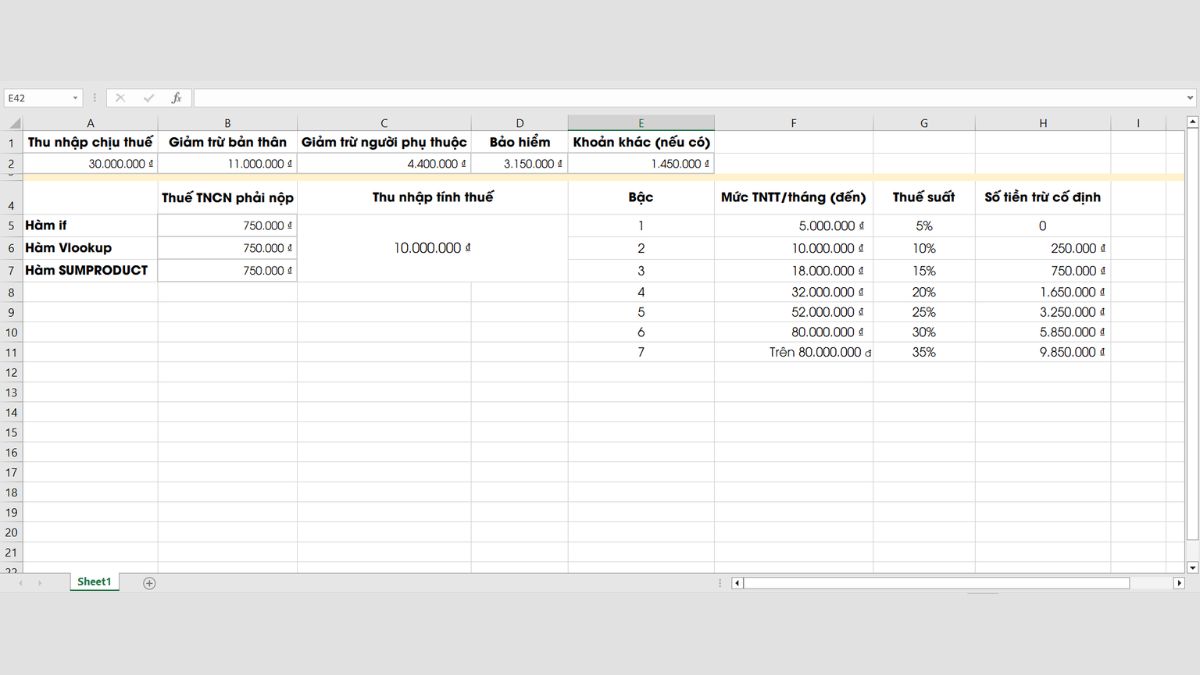This screenshot has width=1200, height=675.
Task: Select the 'Hàm Vlookup' cell
Action: point(90,248)
